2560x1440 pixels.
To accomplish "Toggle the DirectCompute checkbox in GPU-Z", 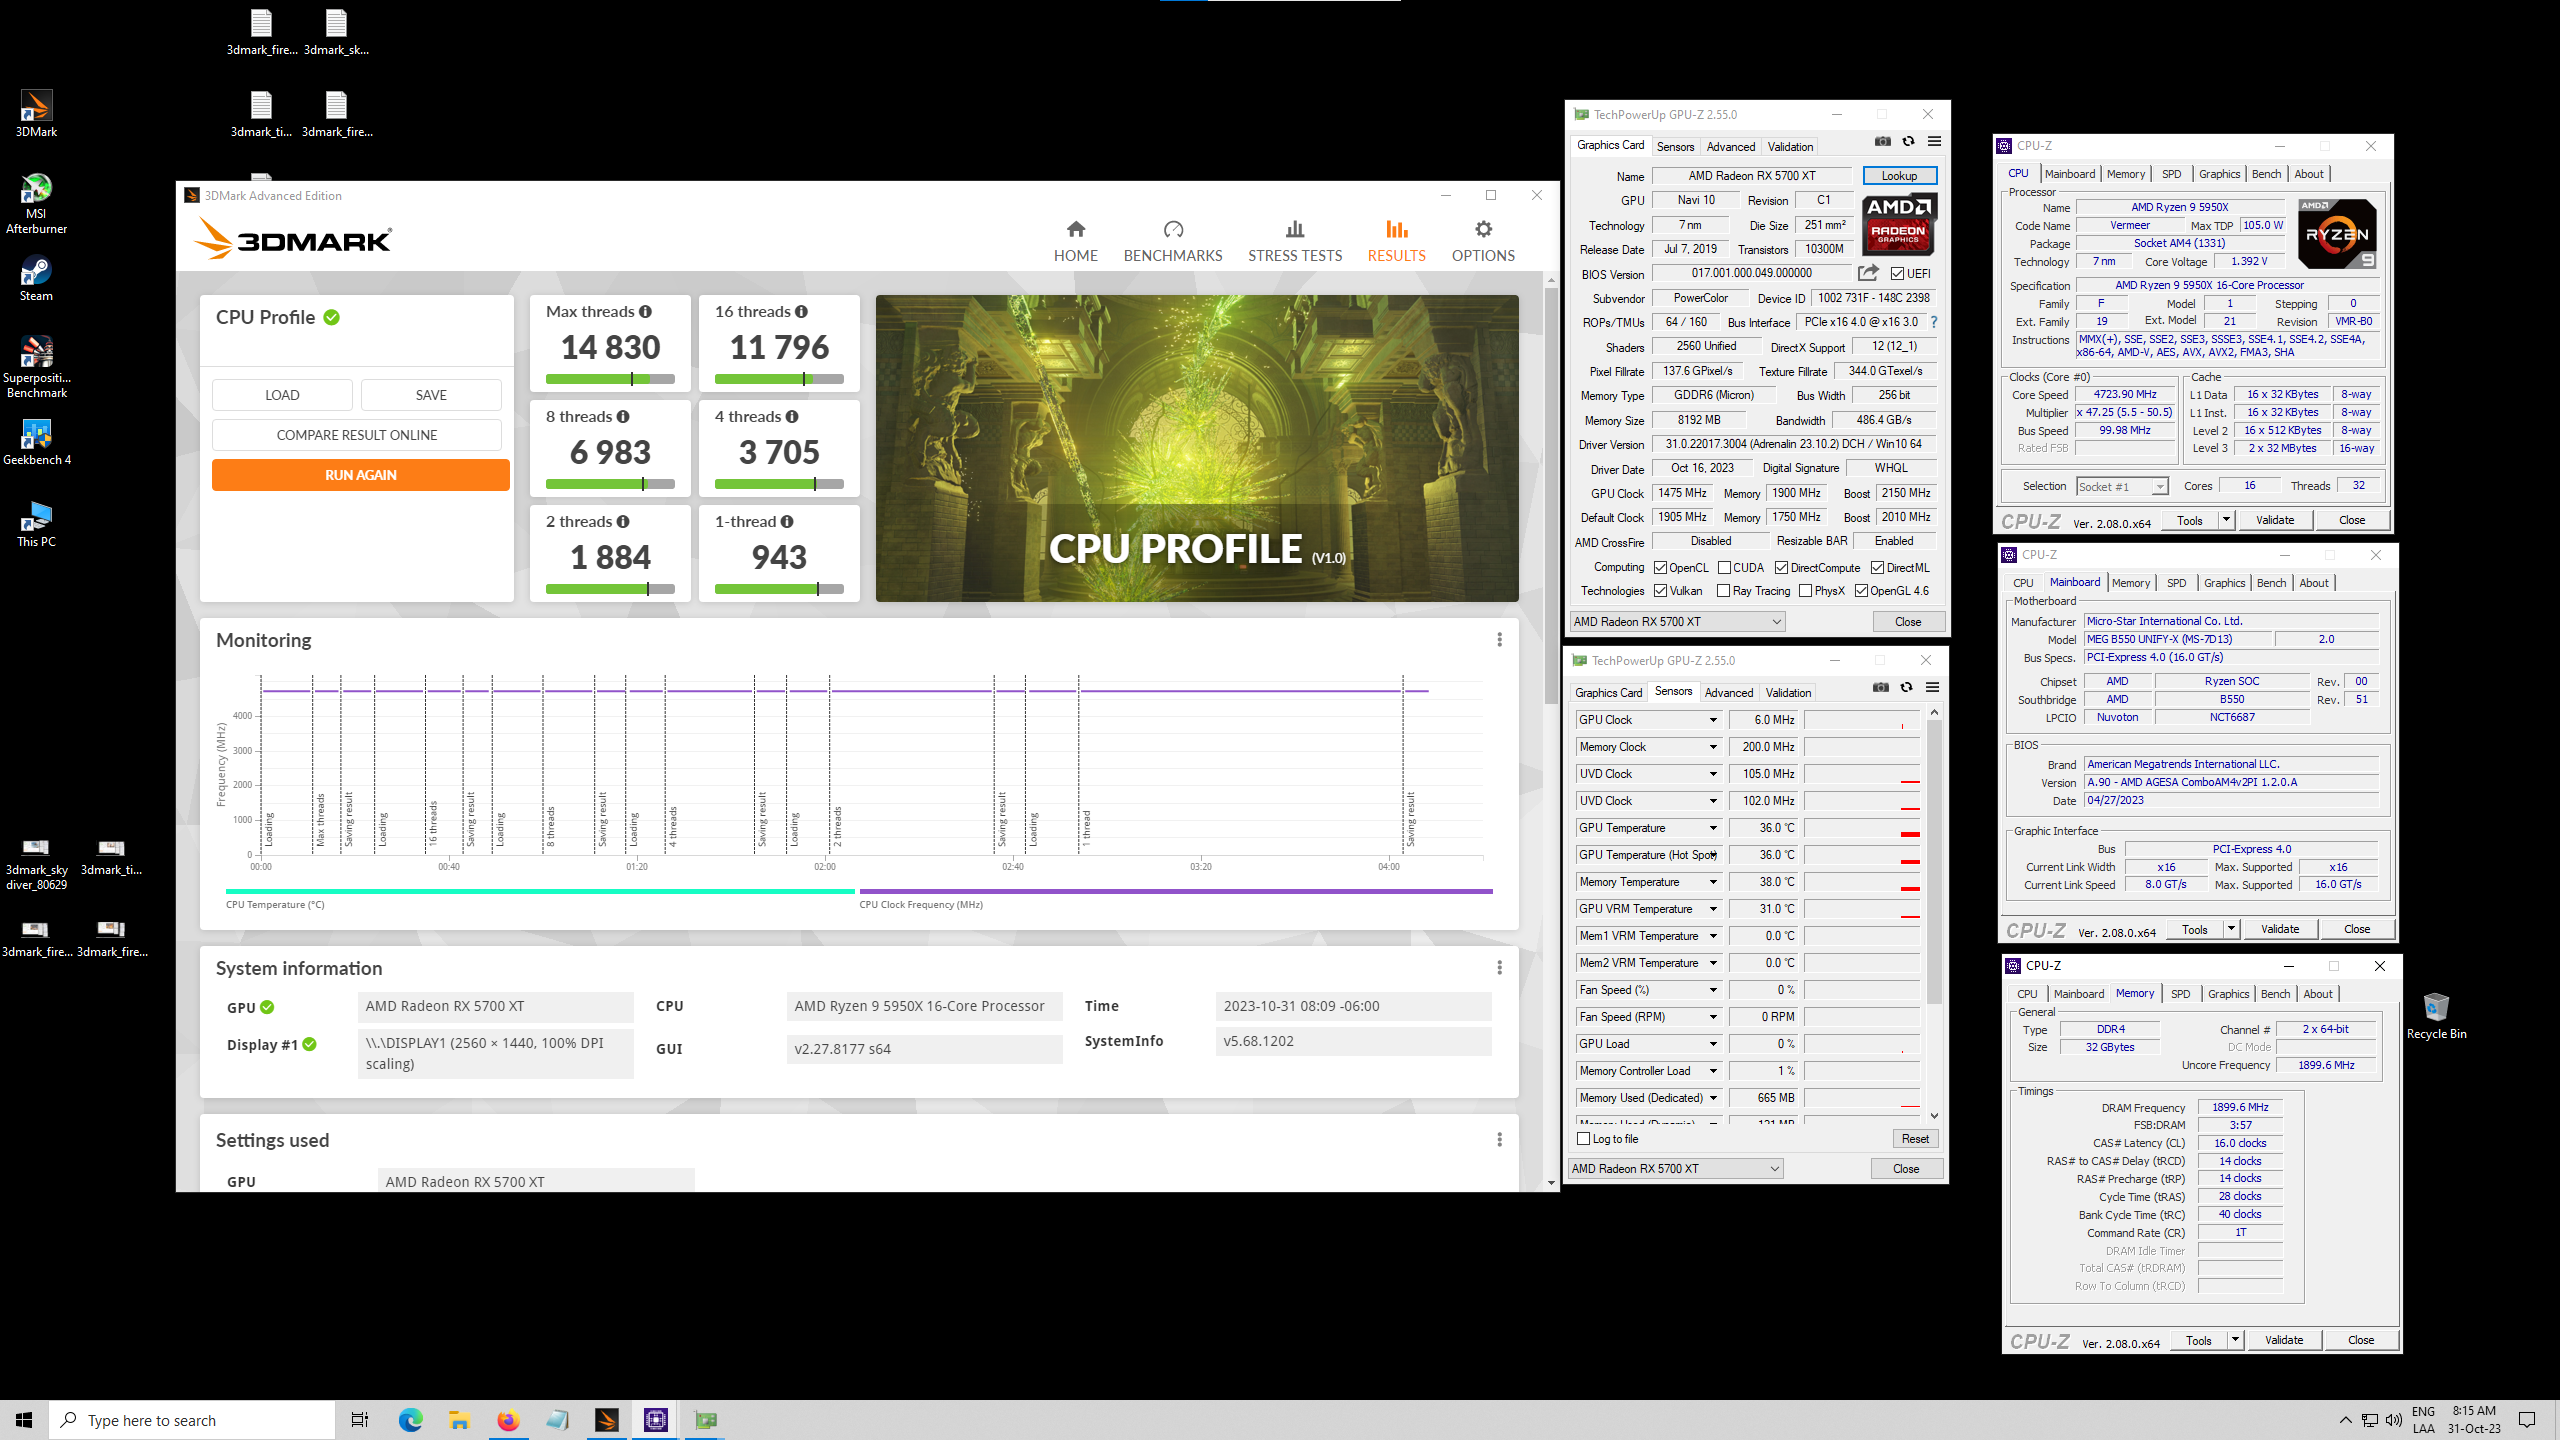I will 1781,568.
